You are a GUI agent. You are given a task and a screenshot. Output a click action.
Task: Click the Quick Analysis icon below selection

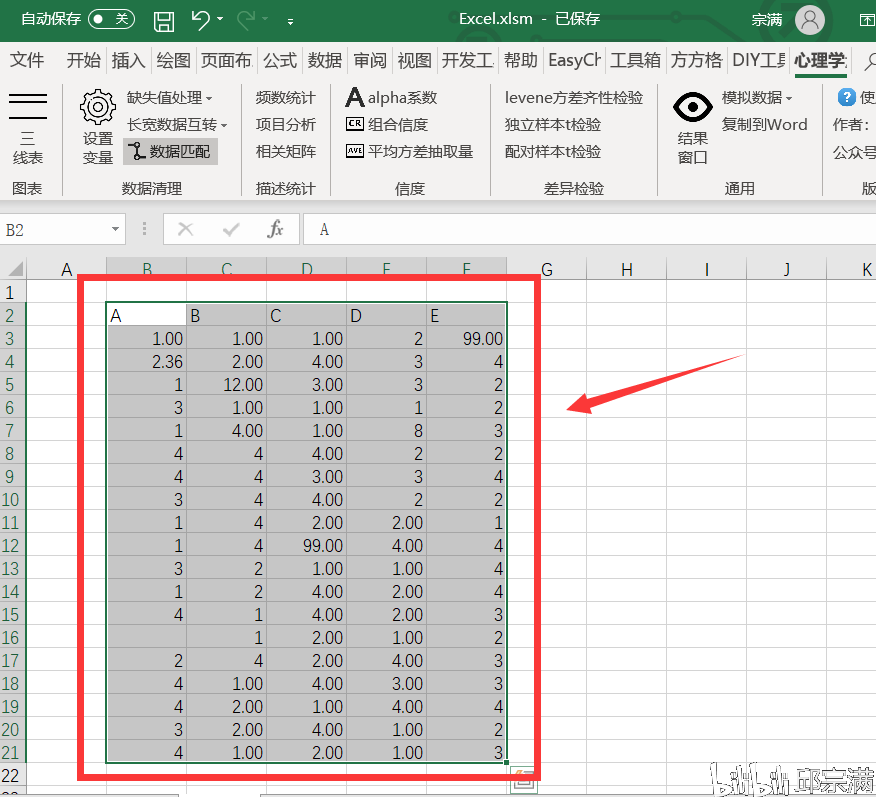524,780
